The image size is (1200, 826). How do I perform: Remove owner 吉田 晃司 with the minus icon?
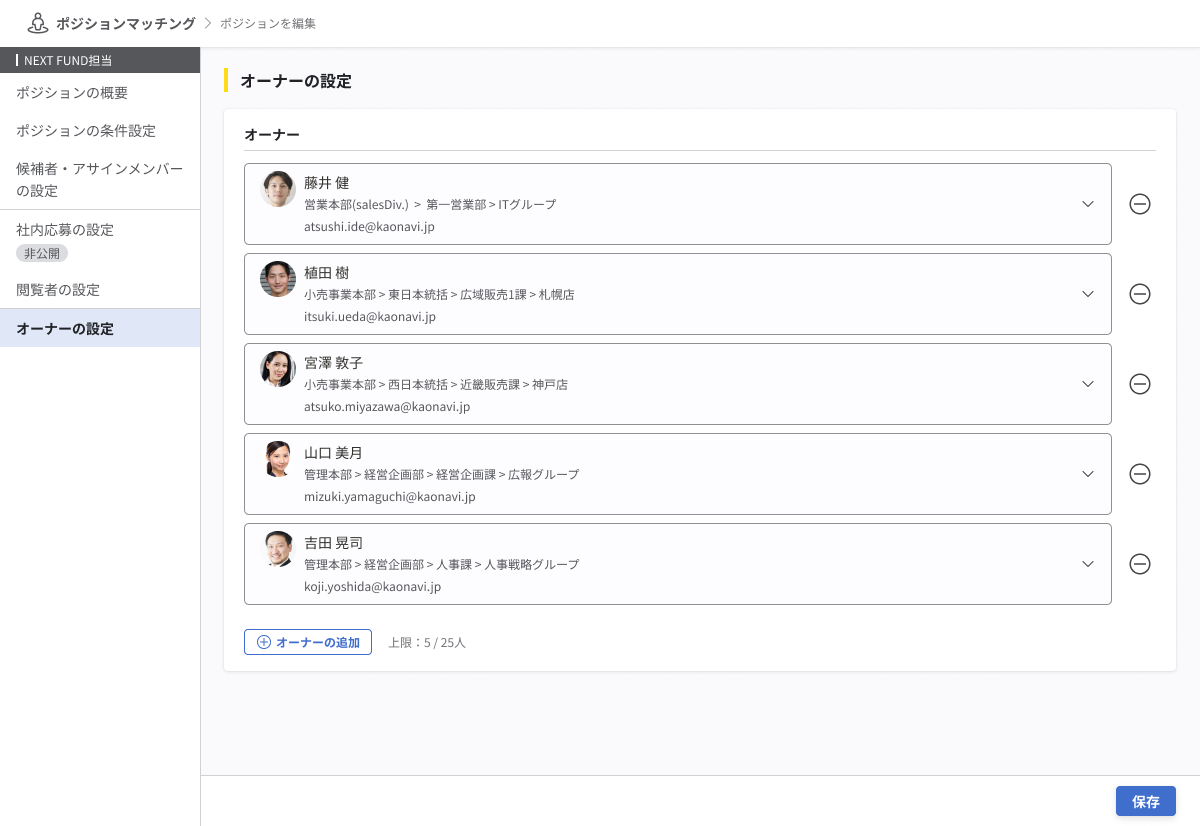coord(1140,564)
